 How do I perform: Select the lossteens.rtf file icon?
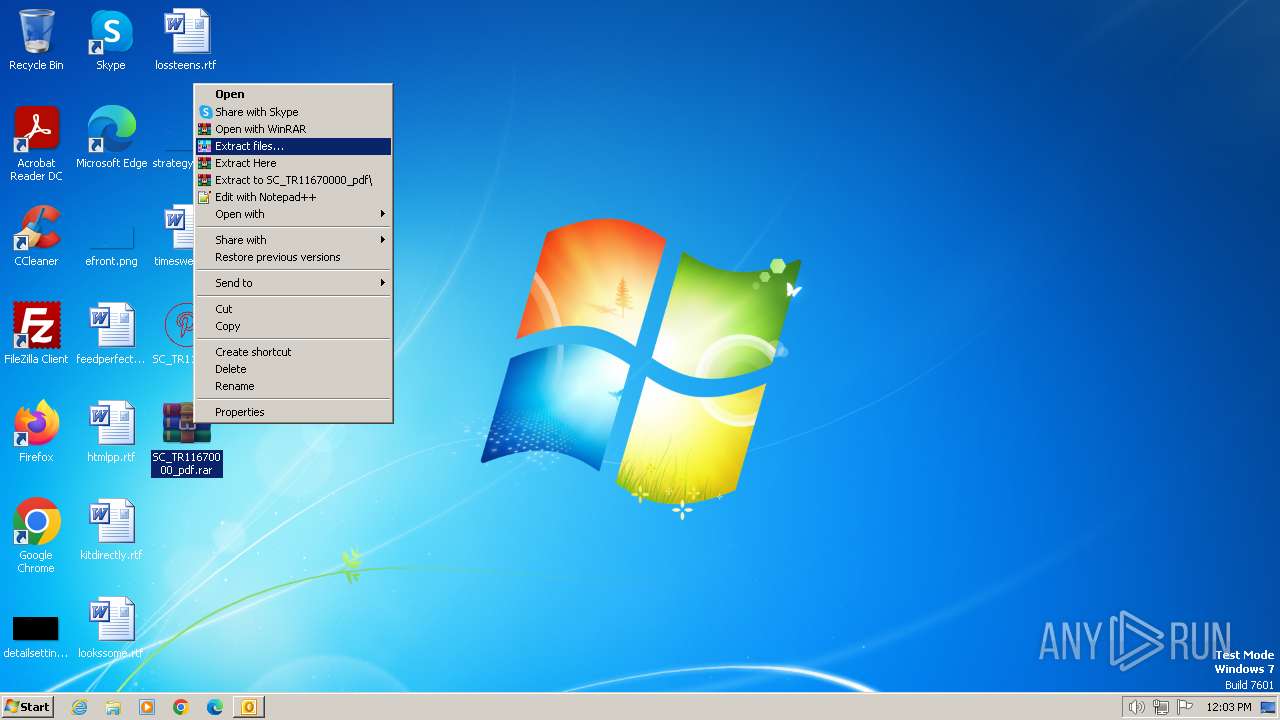point(186,40)
